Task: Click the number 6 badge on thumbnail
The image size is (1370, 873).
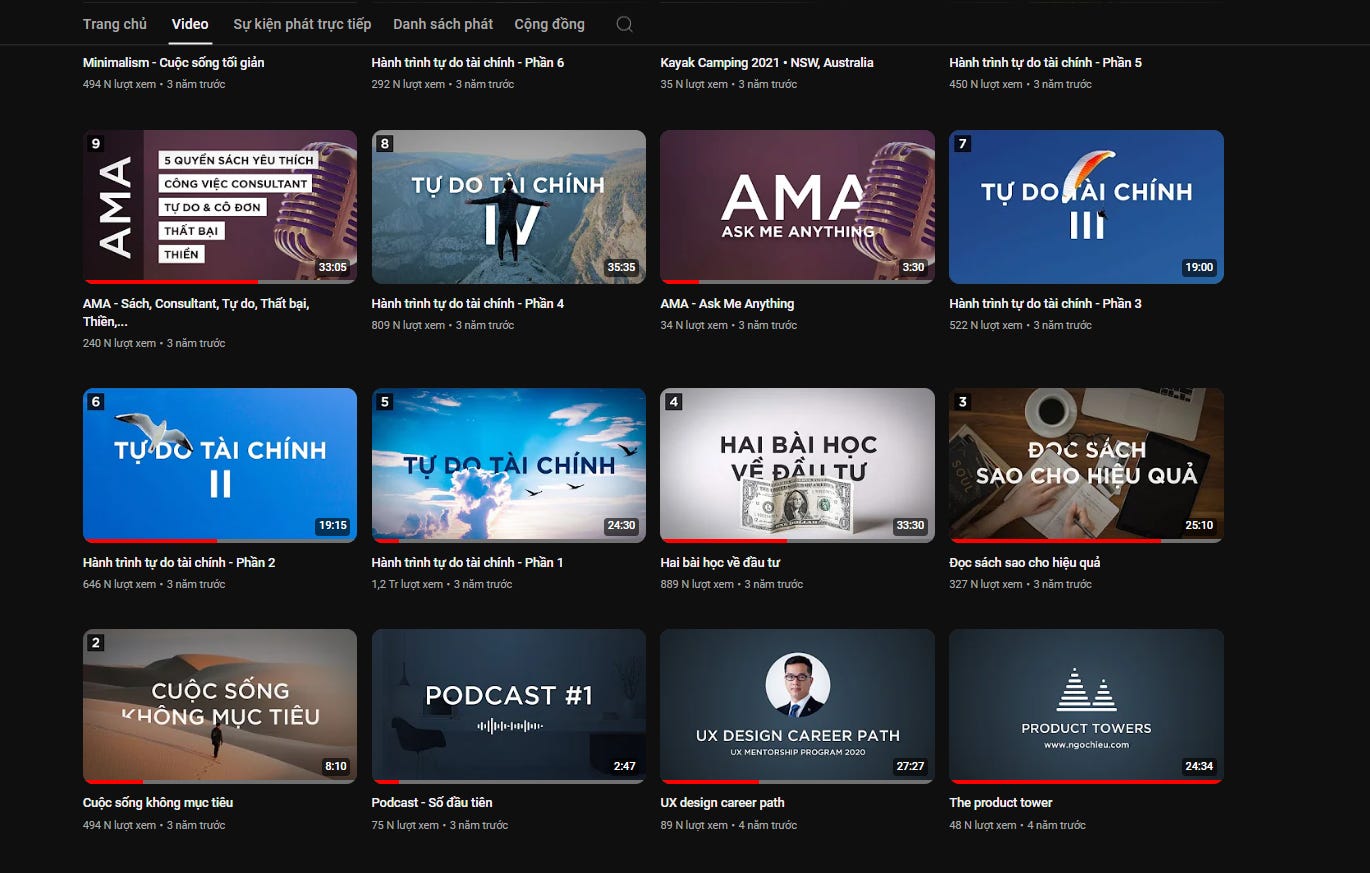Action: pyautogui.click(x=96, y=402)
